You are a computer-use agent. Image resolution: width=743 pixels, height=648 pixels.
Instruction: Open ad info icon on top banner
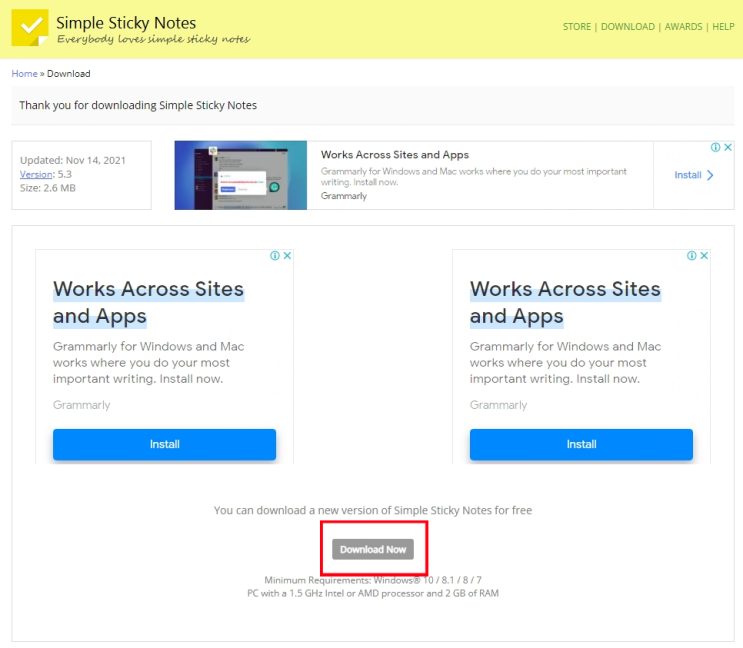(x=716, y=147)
